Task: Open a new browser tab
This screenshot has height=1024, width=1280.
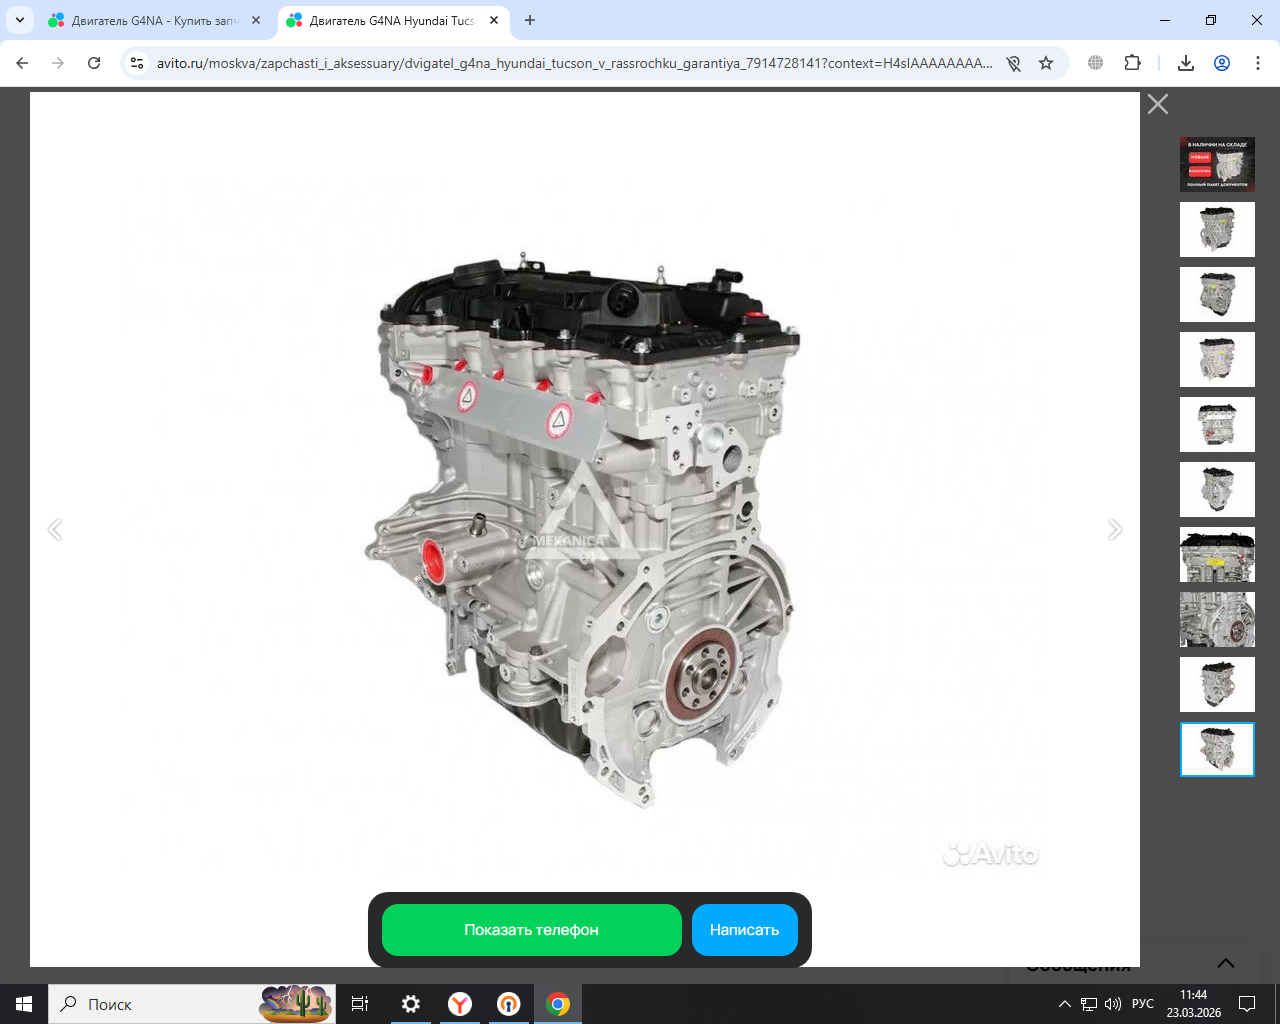Action: tap(530, 20)
